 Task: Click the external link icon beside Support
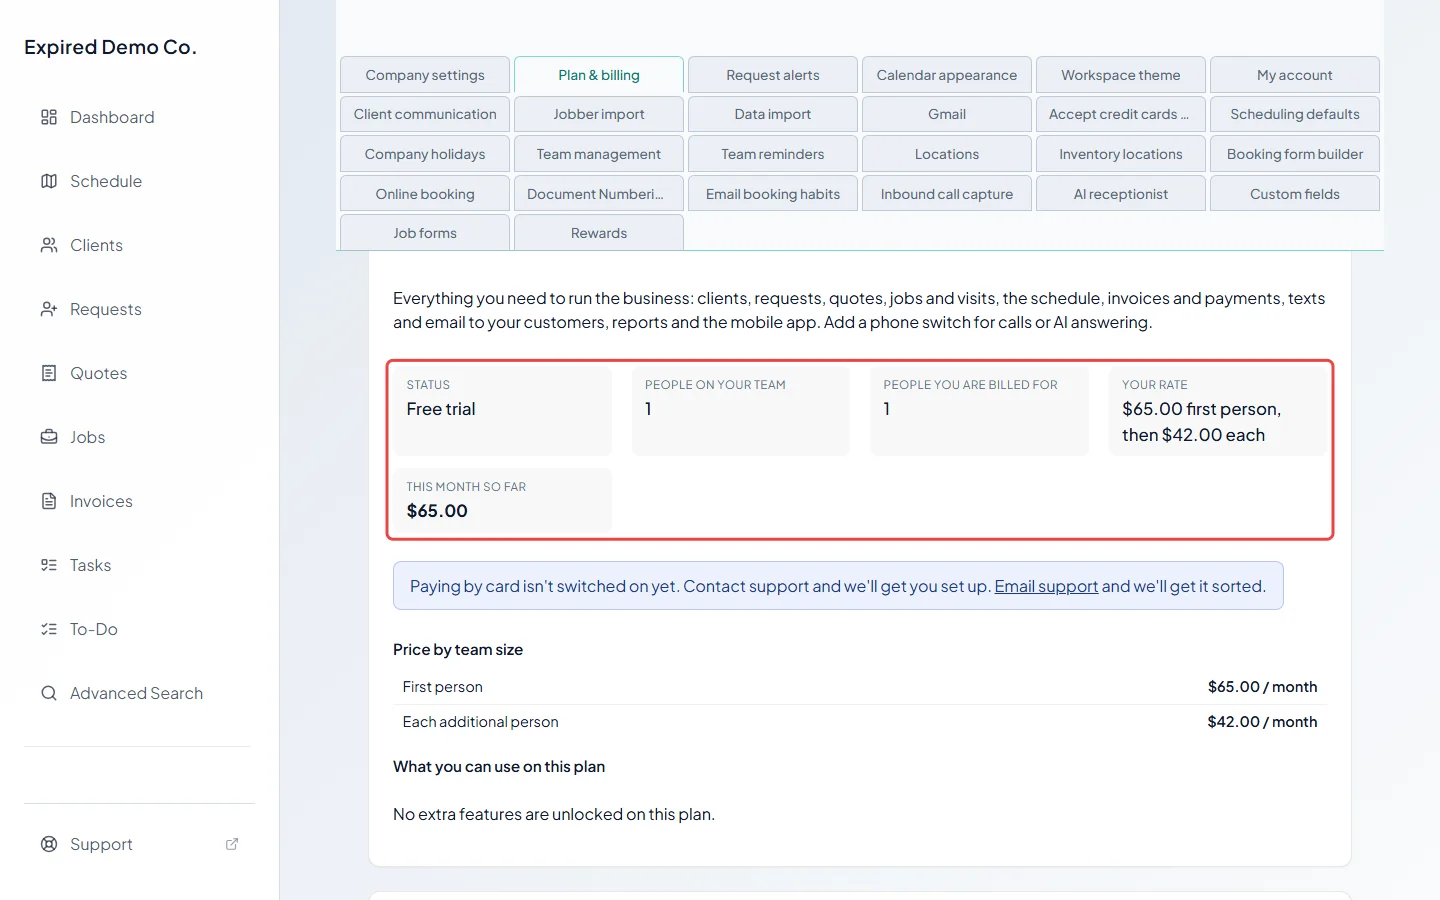tap(232, 844)
